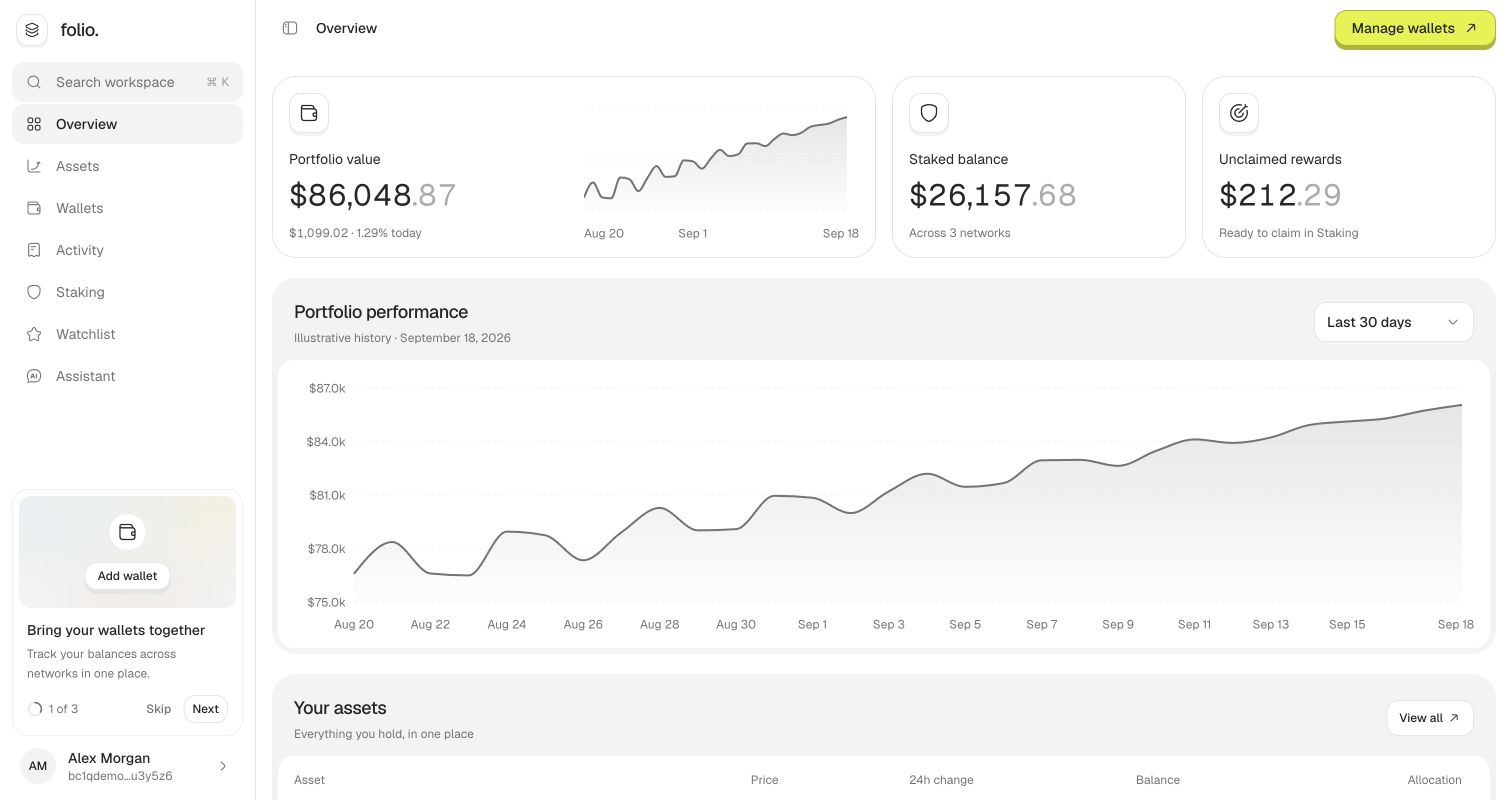
Task: Open Activity in the sidebar
Action: tap(127, 250)
